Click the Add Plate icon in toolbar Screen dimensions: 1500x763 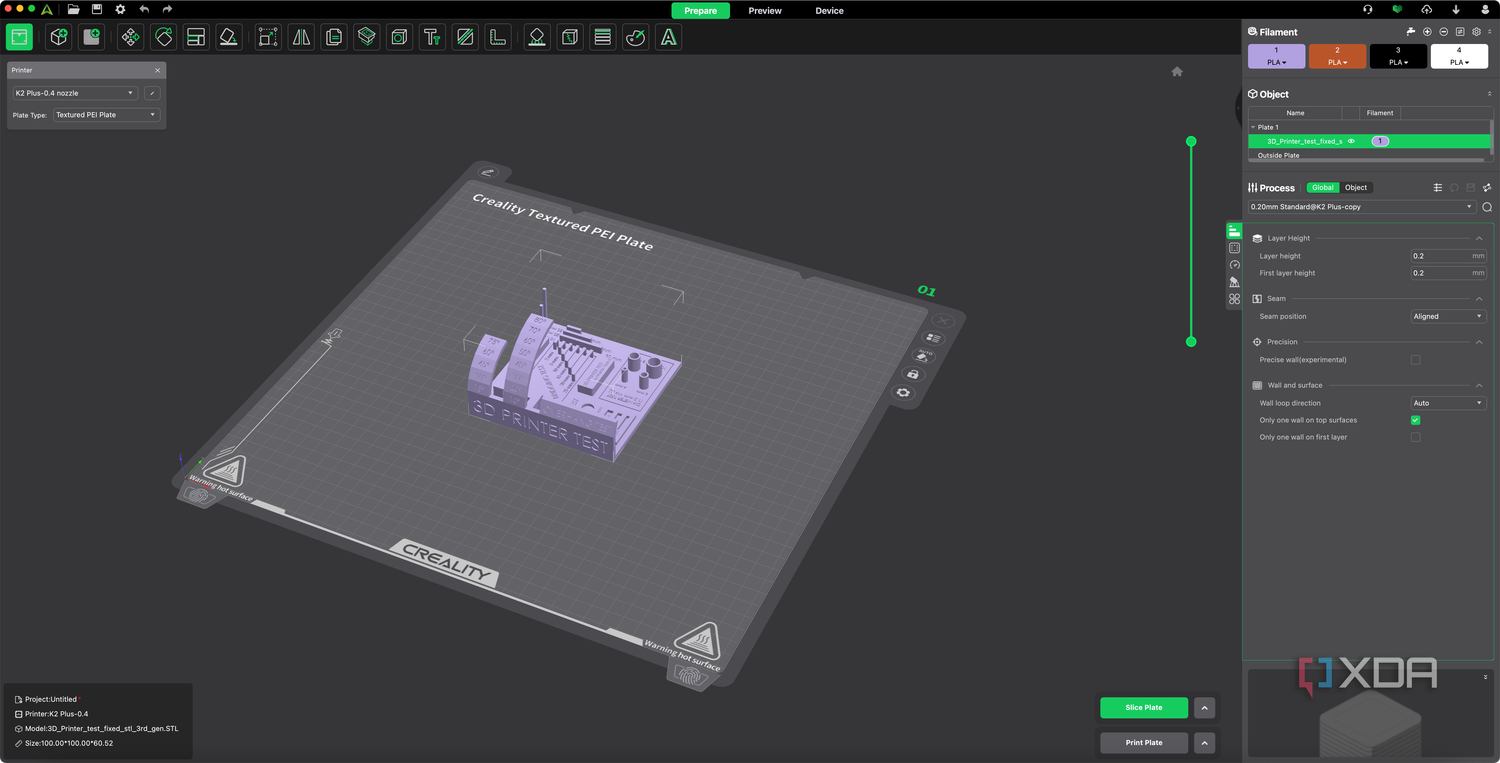pyautogui.click(x=92, y=37)
